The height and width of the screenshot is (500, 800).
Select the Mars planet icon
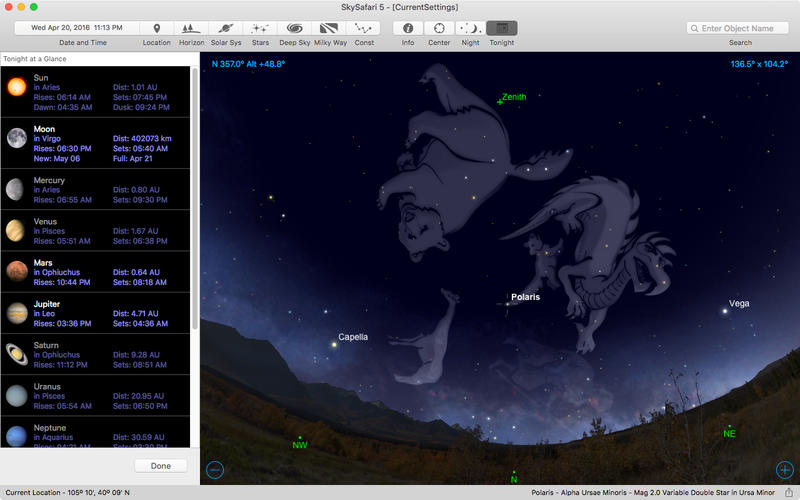point(16,271)
